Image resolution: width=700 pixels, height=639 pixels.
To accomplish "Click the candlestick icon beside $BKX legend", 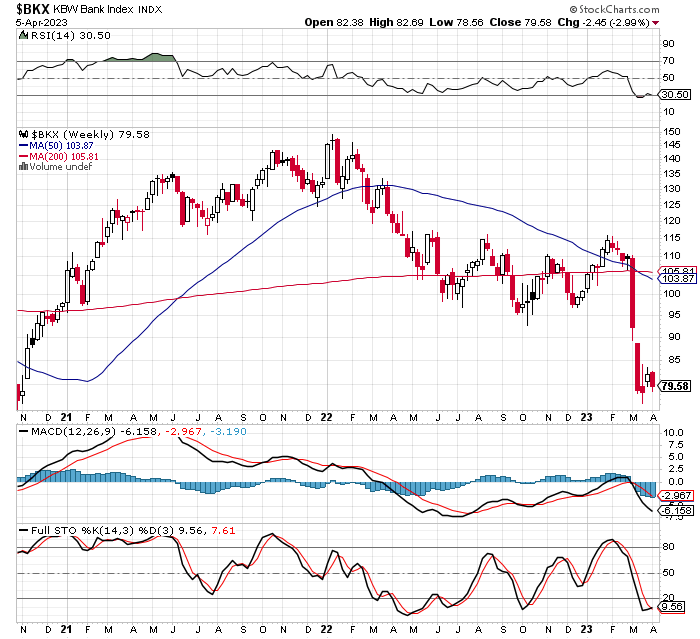I will (x=23, y=134).
